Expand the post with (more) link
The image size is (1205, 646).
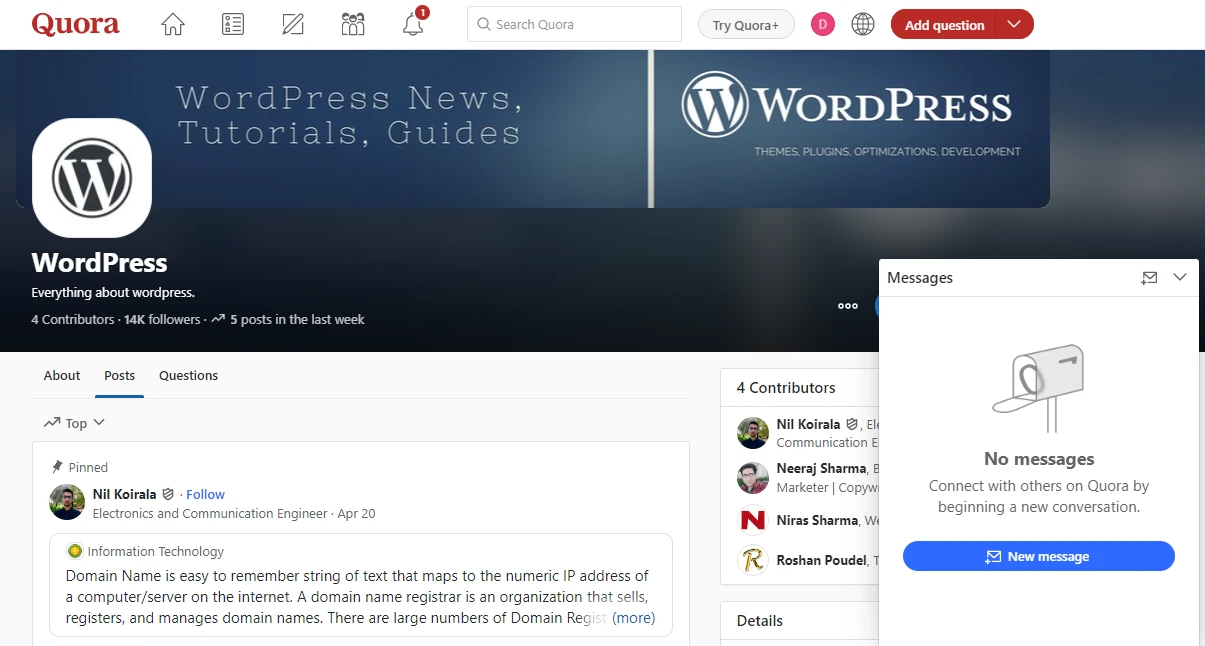click(634, 618)
